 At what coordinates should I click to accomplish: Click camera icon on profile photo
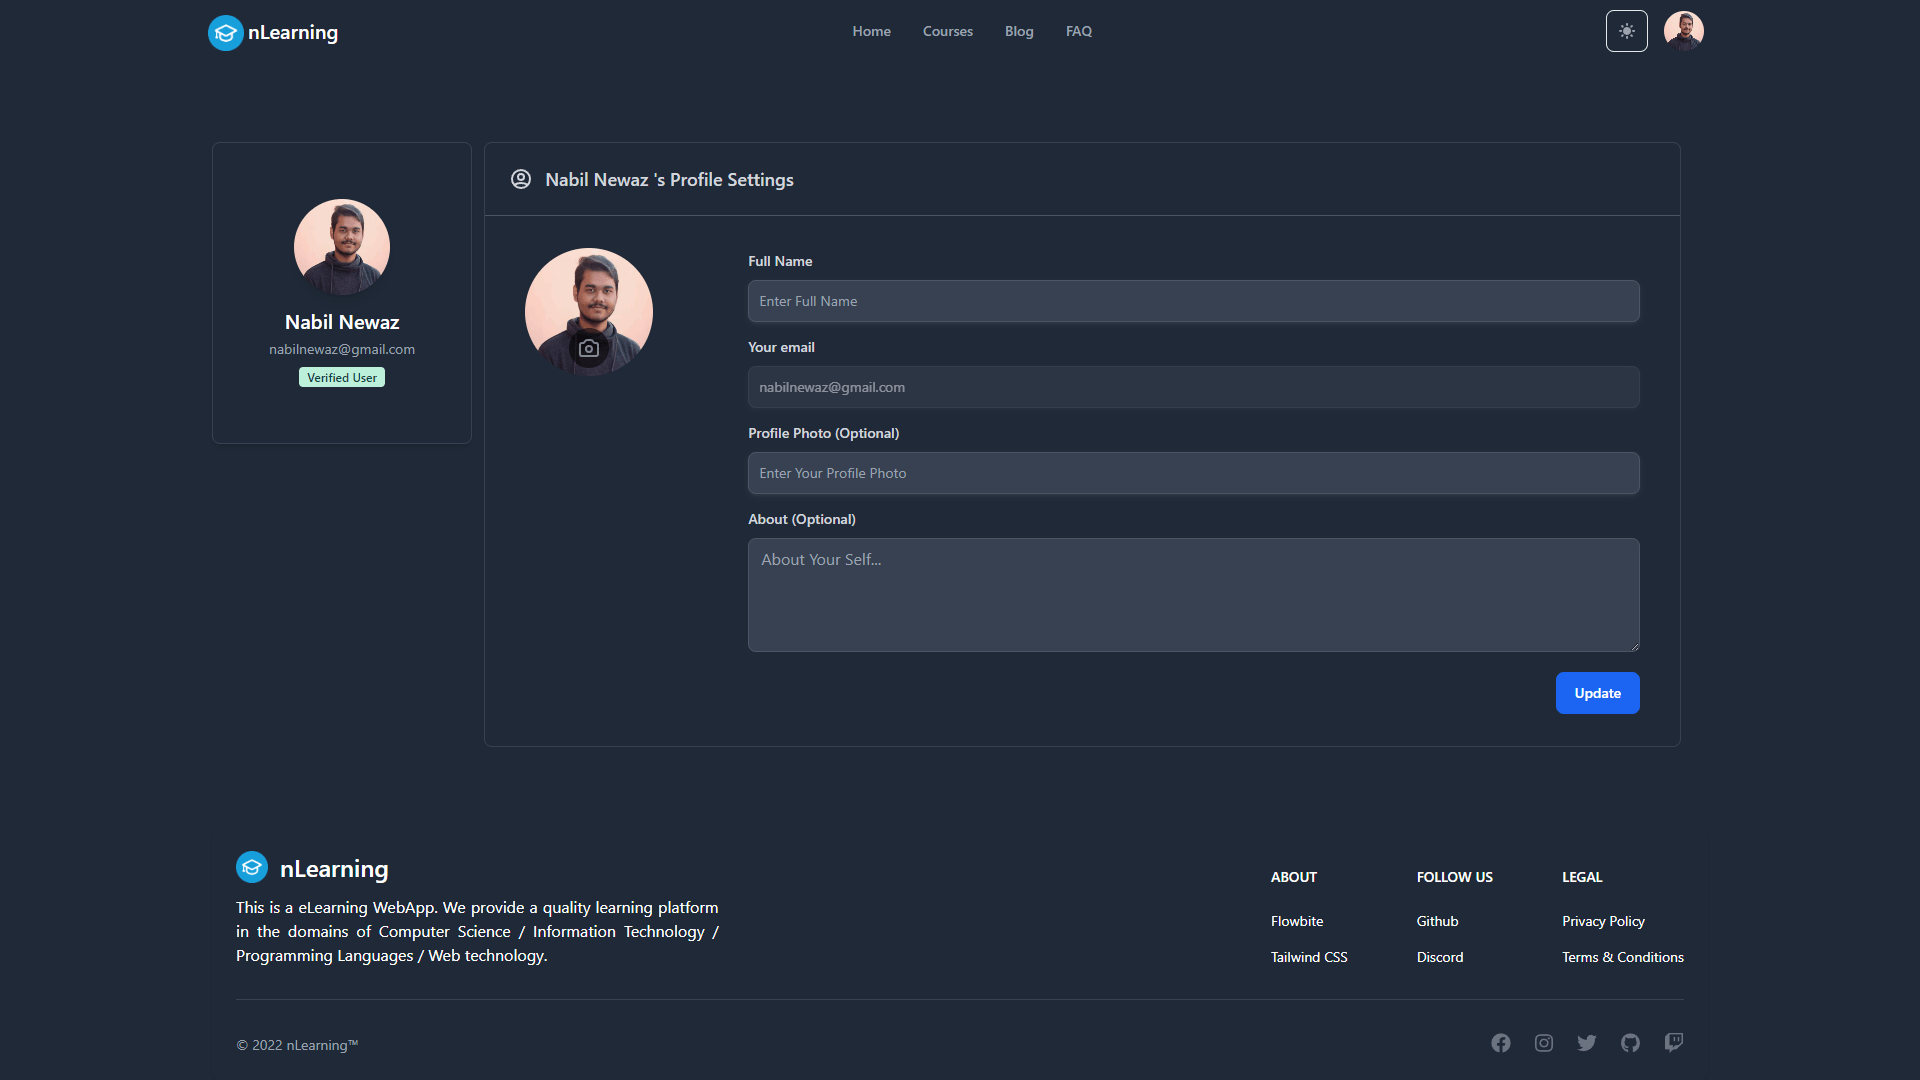(x=589, y=349)
